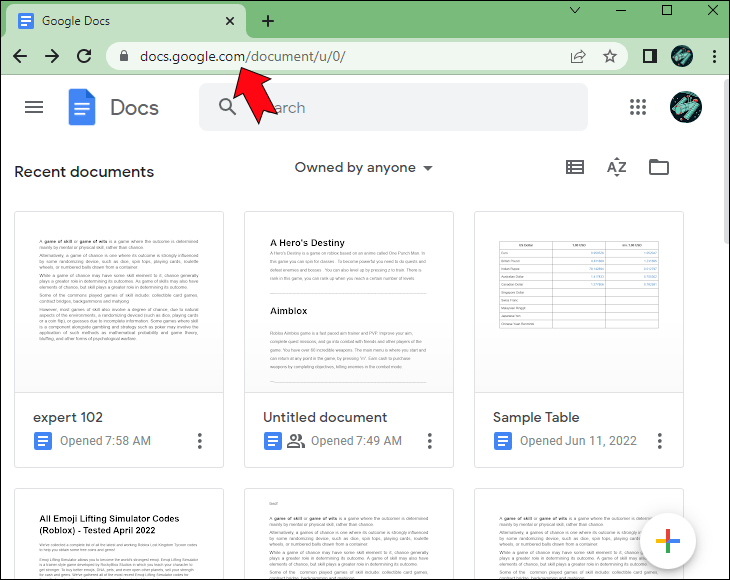730x580 pixels.
Task: Open more options for Sample Table
Action: 660,441
